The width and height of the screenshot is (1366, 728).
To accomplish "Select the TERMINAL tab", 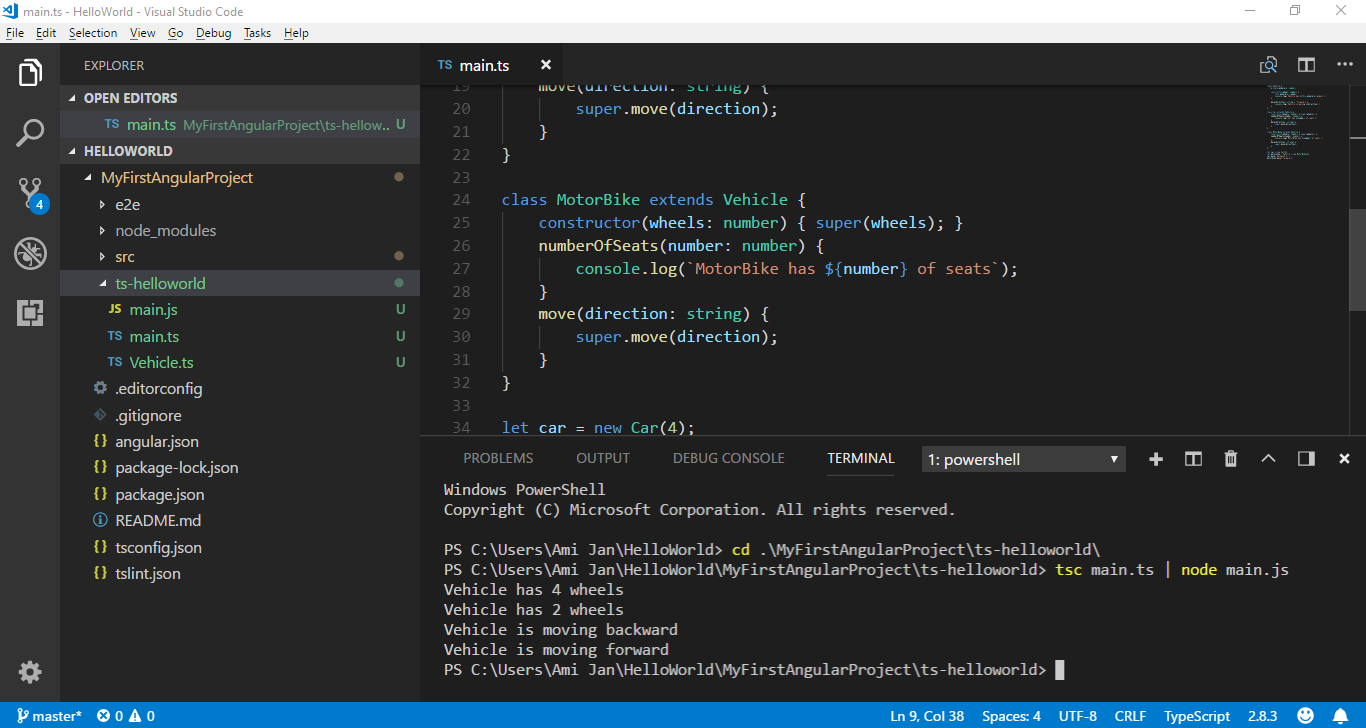I will (x=861, y=459).
